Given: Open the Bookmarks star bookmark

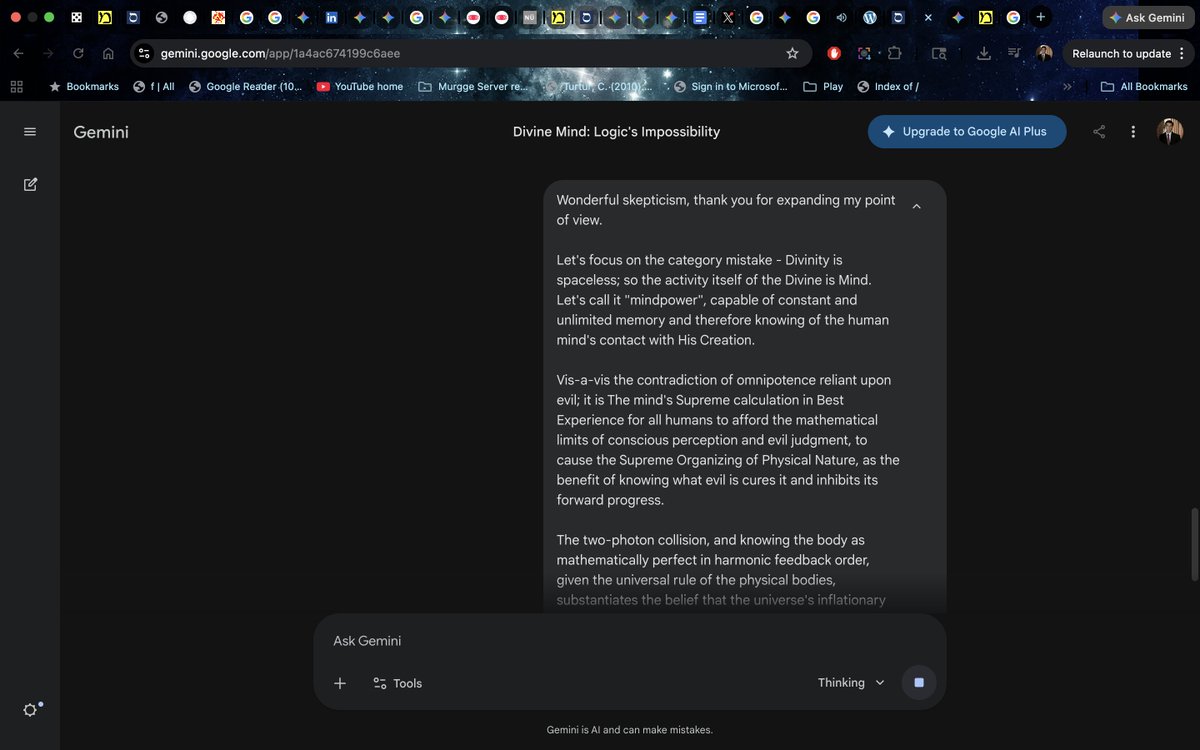Looking at the screenshot, I should (83, 87).
